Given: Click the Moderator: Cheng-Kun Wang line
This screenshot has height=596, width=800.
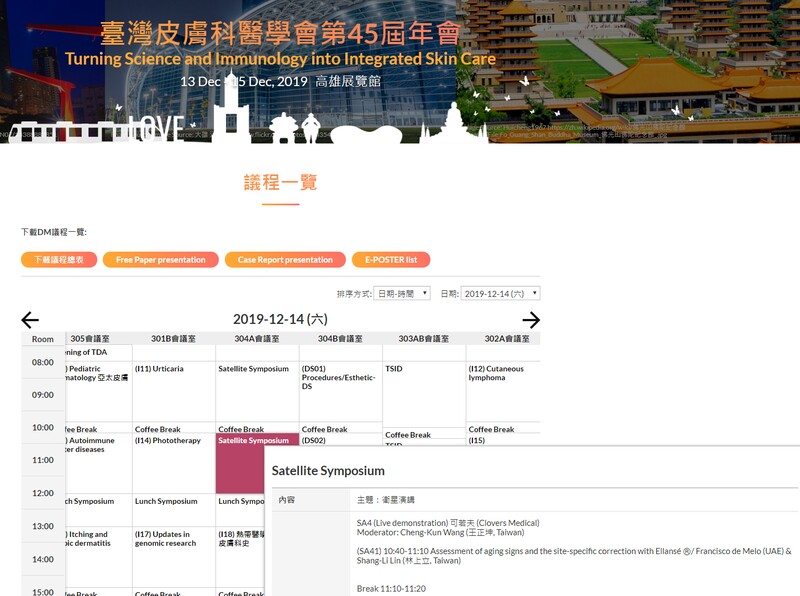Looking at the screenshot, I should (440, 532).
